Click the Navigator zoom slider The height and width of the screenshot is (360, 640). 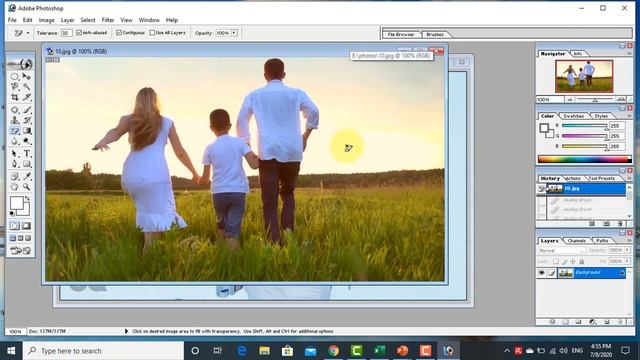[x=595, y=99]
